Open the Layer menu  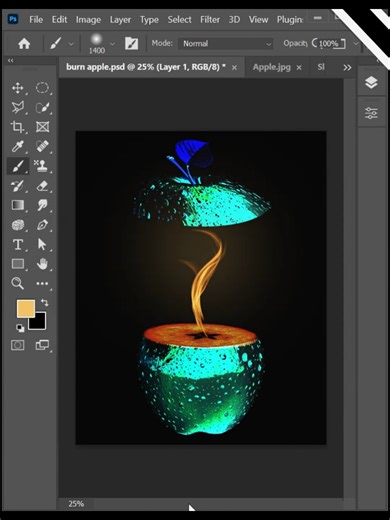click(x=120, y=20)
